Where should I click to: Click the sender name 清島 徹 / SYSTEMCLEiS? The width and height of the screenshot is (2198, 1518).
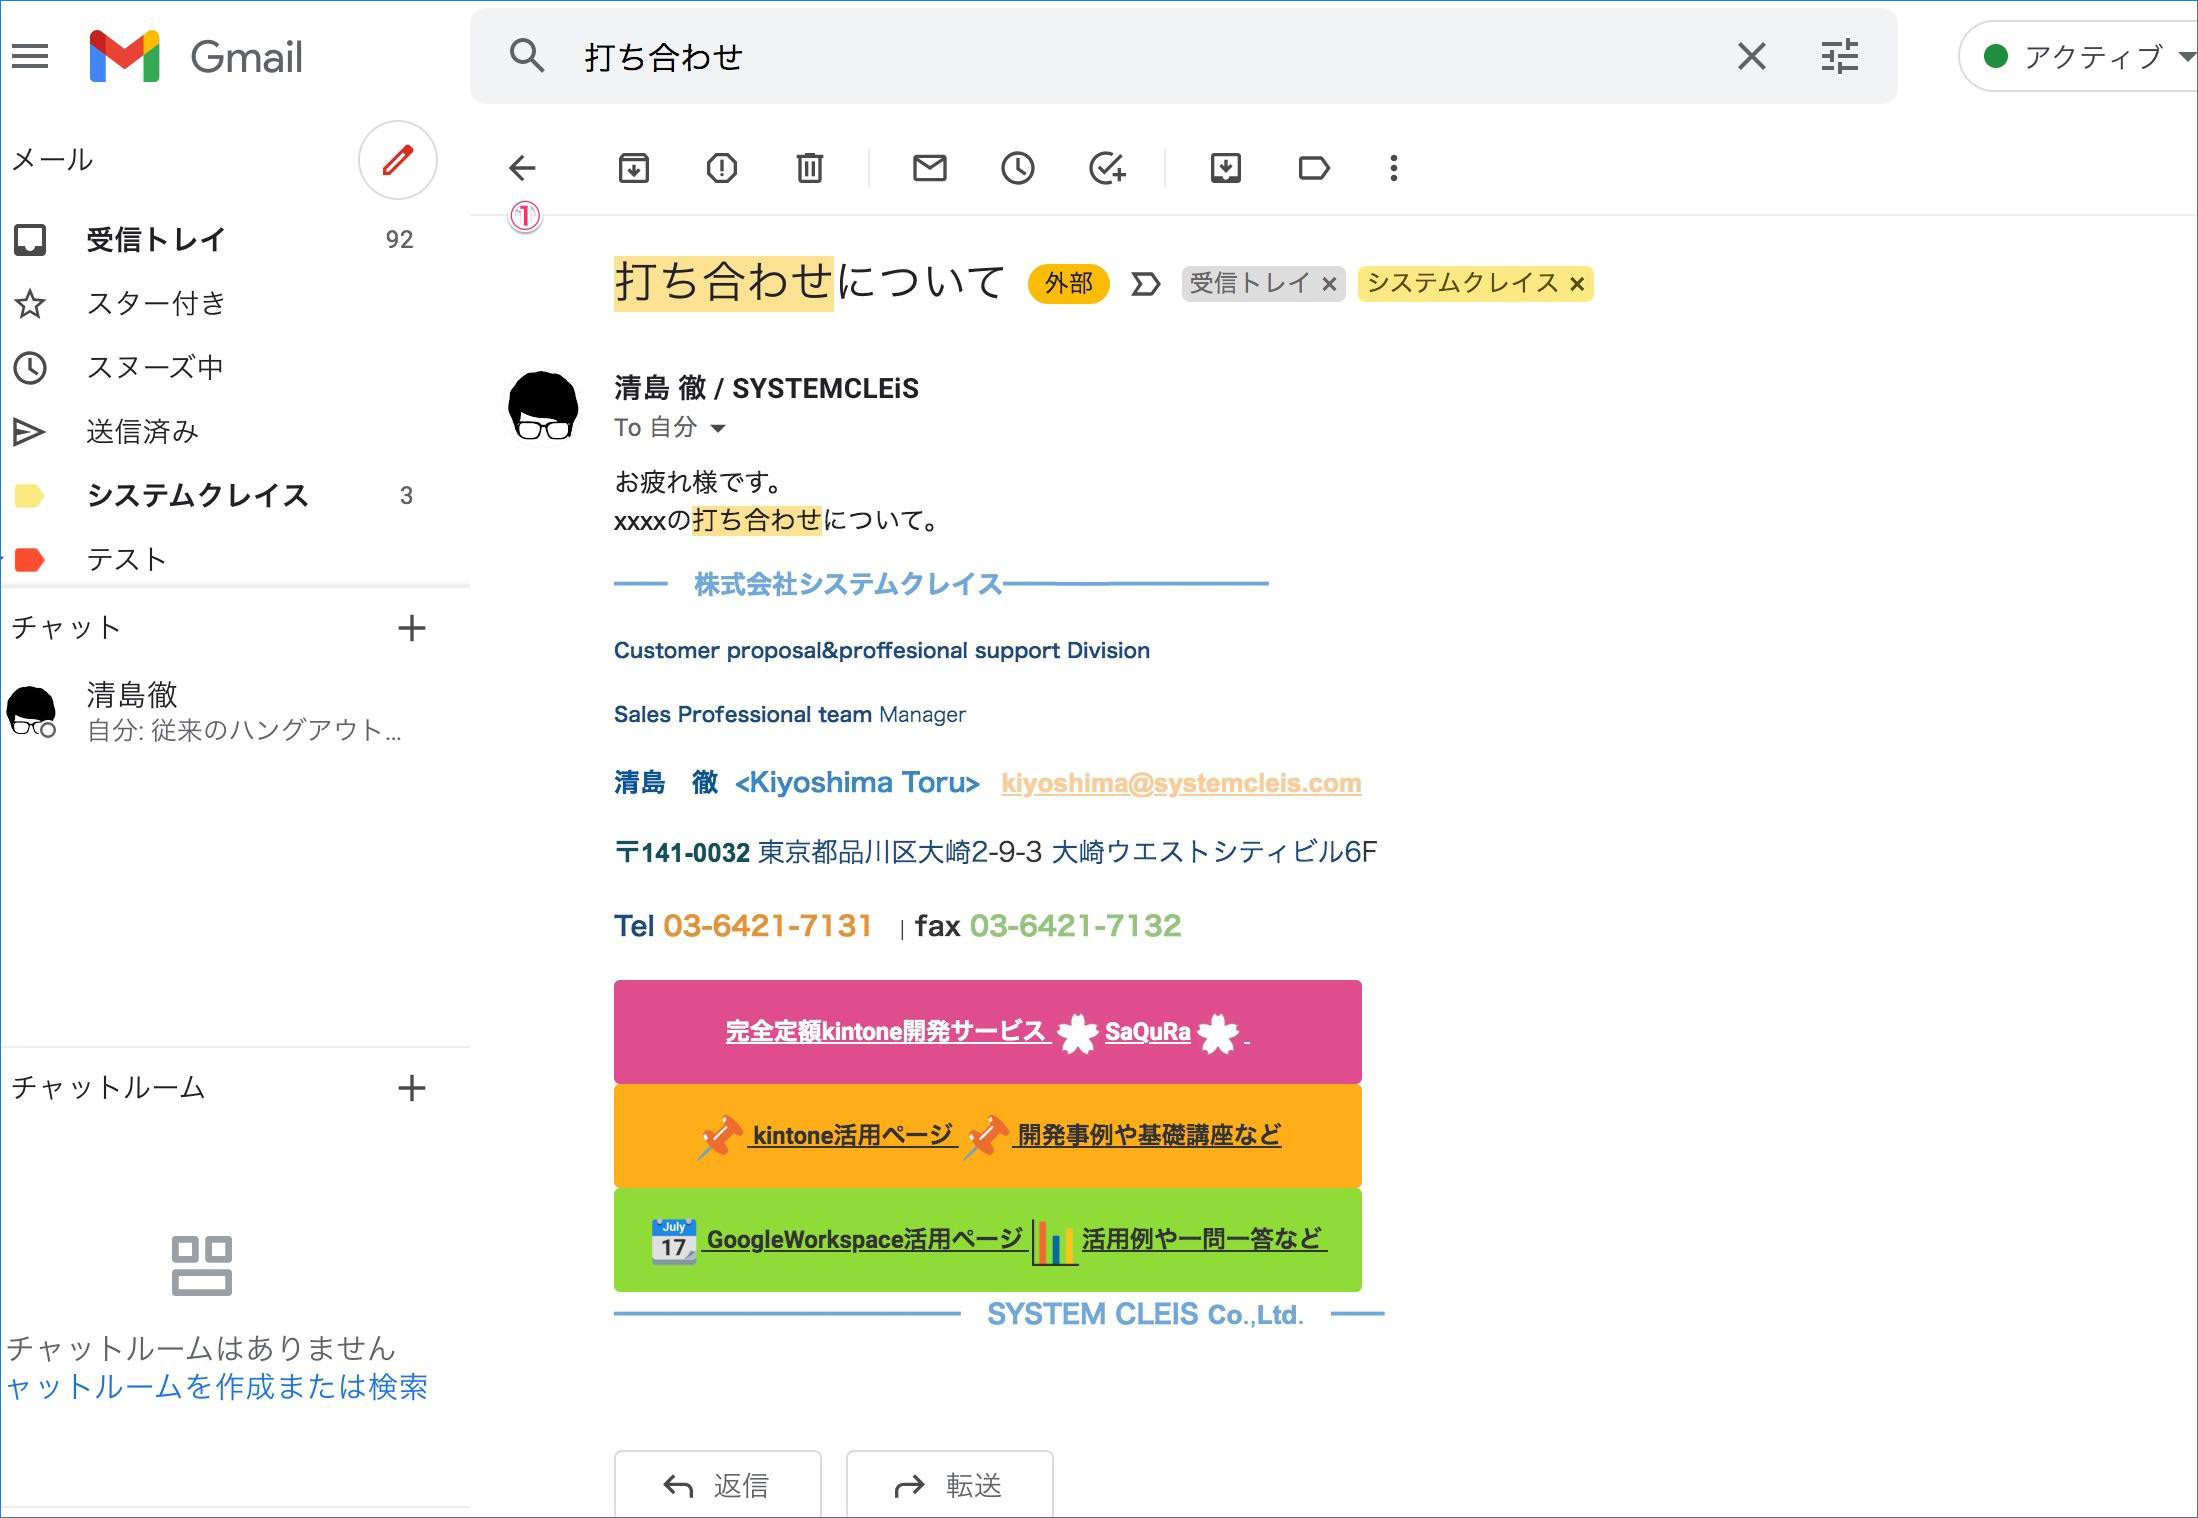coord(766,388)
